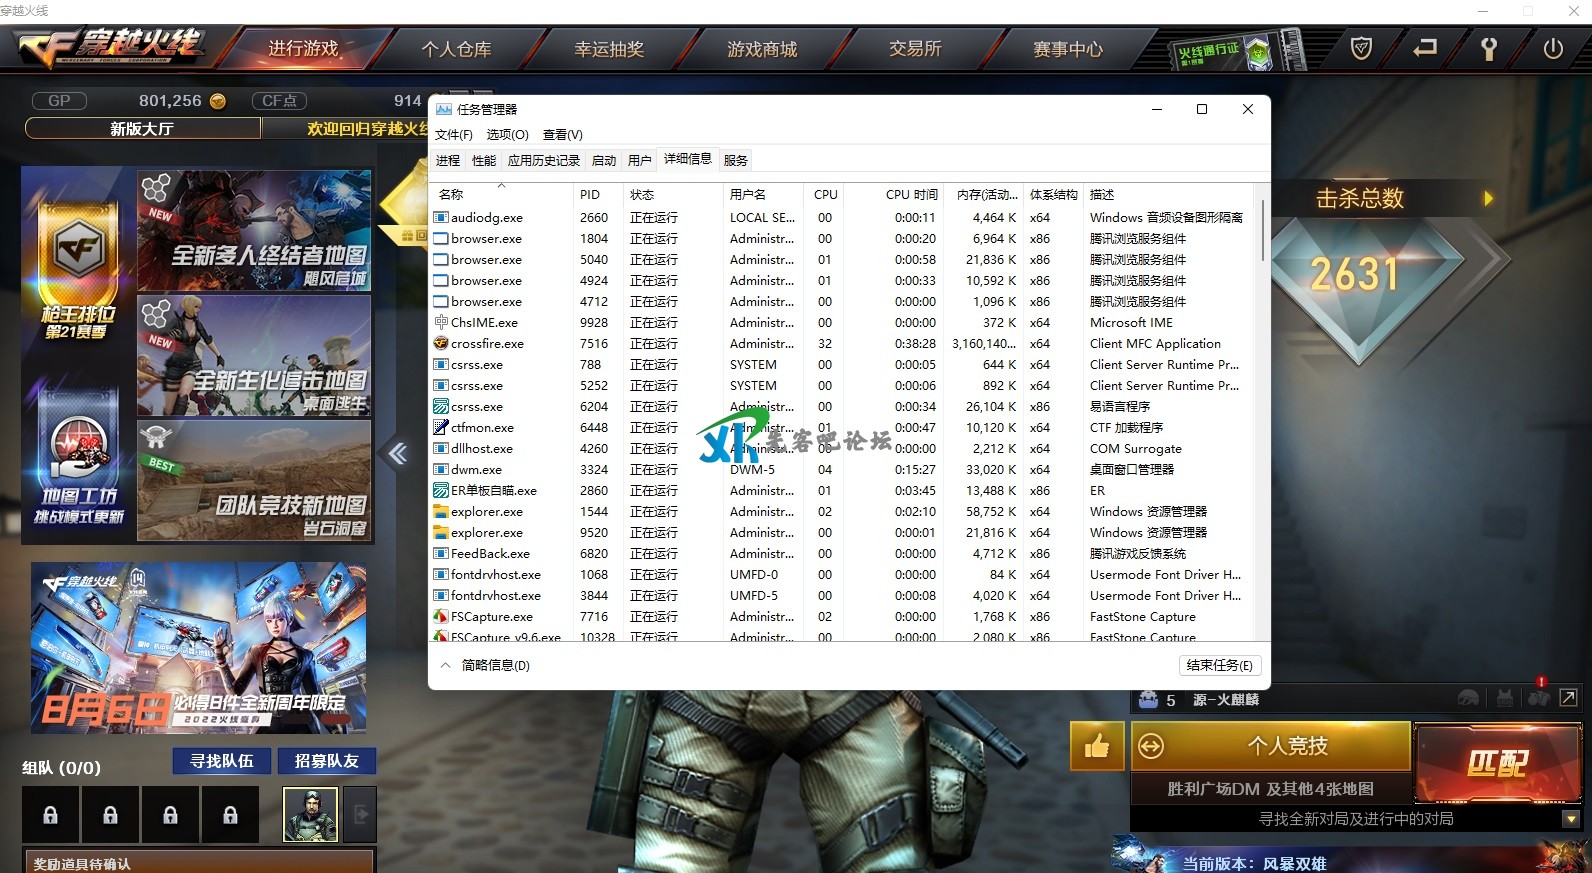Image resolution: width=1592 pixels, height=873 pixels.
Task: Open the 游戏商城 navigation tab
Action: click(762, 49)
